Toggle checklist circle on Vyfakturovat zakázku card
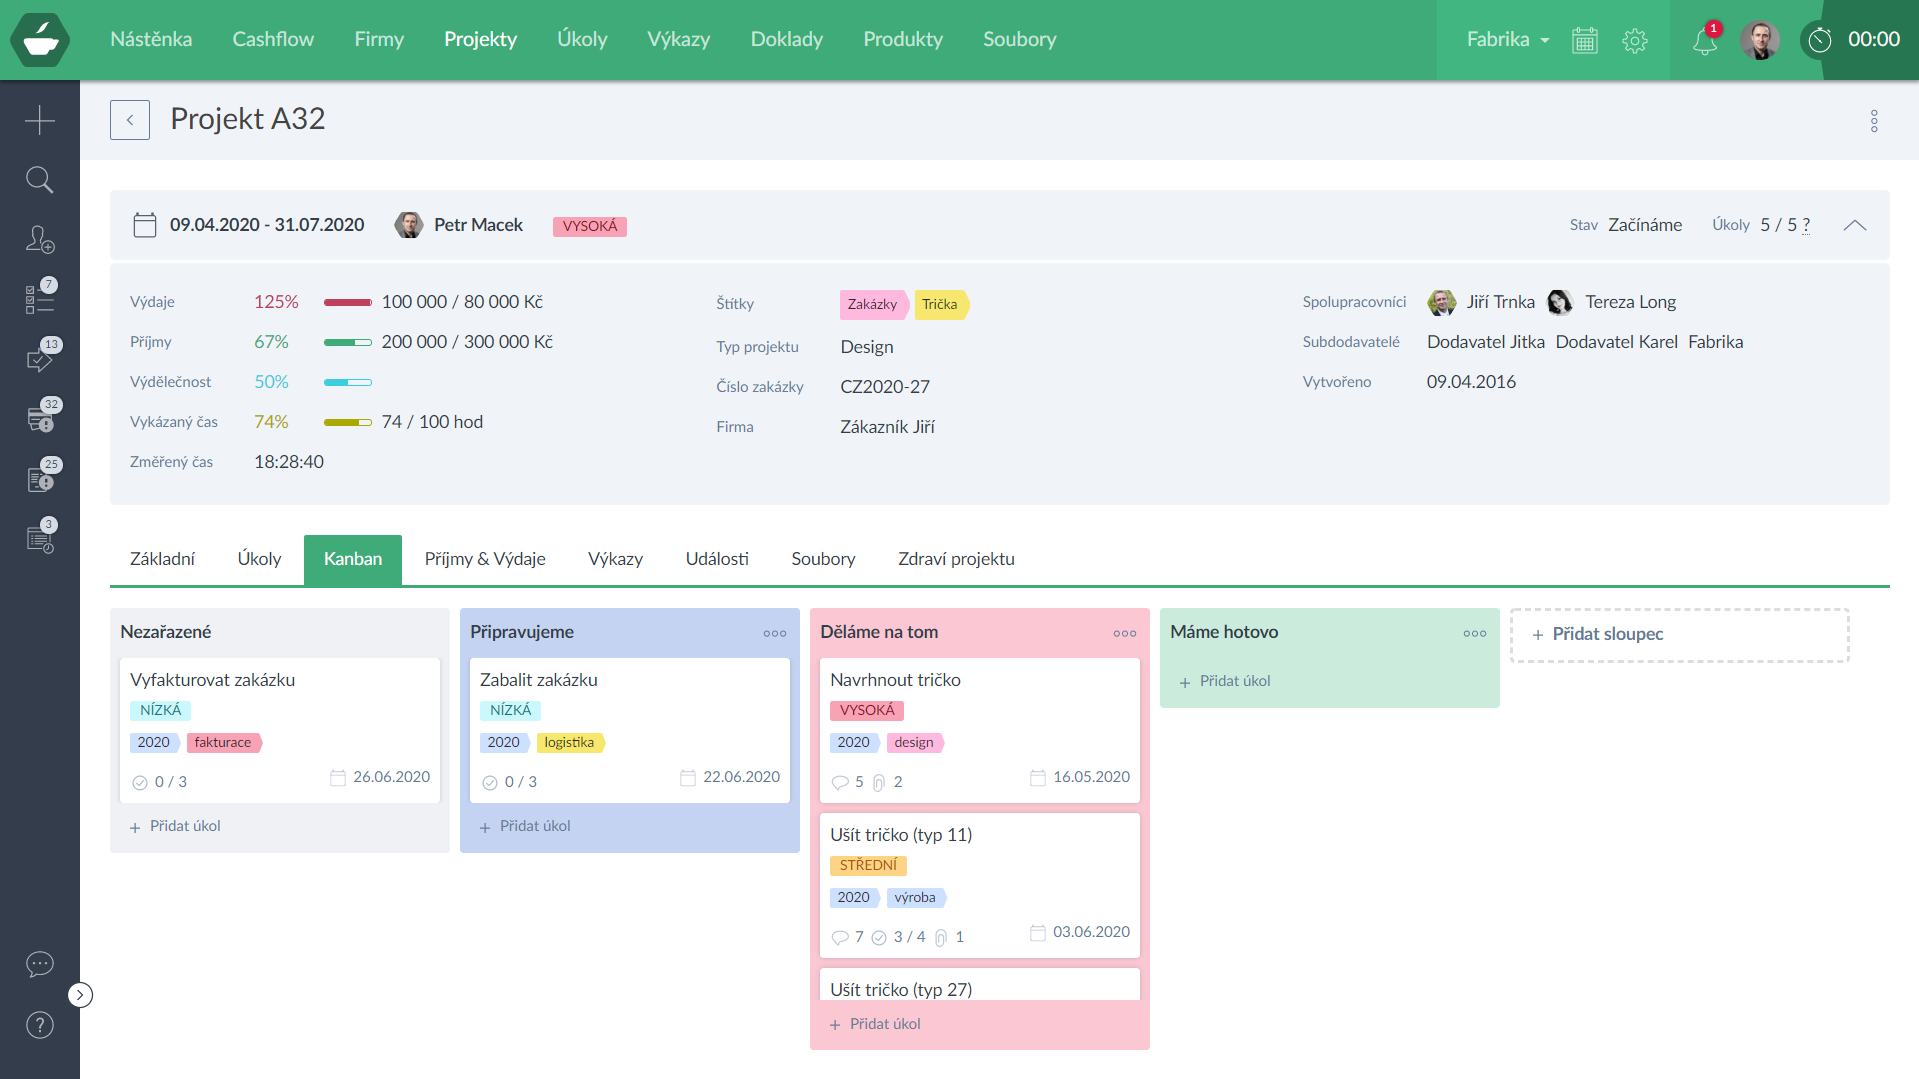Viewport: 1919px width, 1079px height. coord(140,783)
